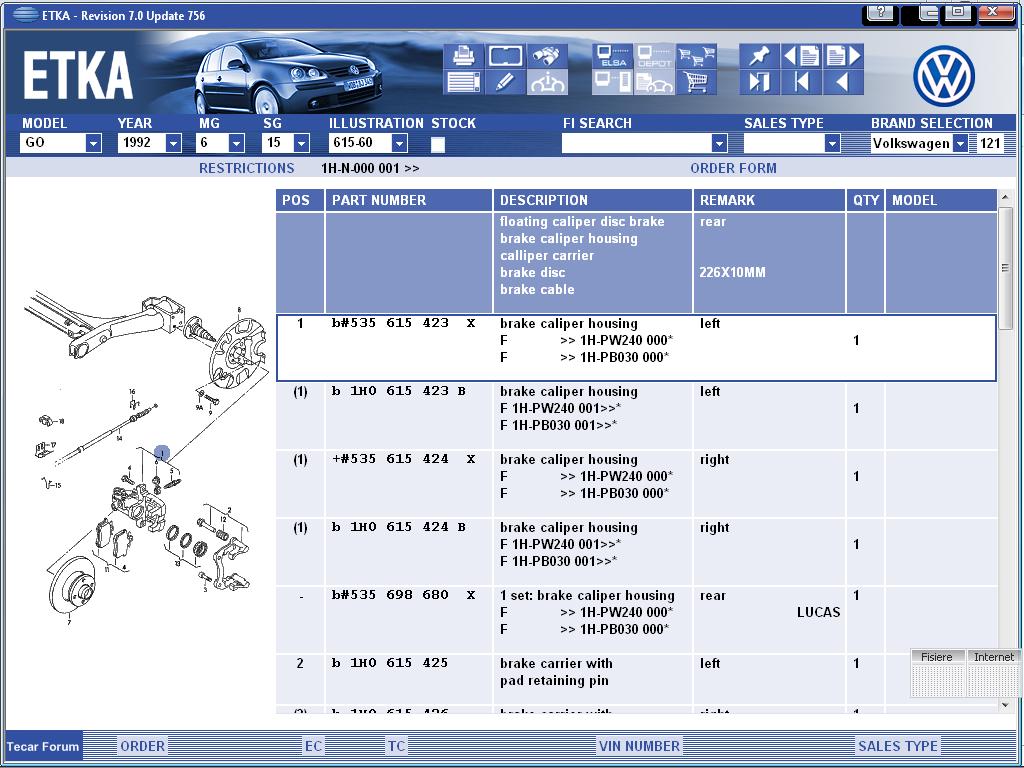Click the POS column header
The width and height of the screenshot is (1024, 768).
pyautogui.click(x=300, y=200)
